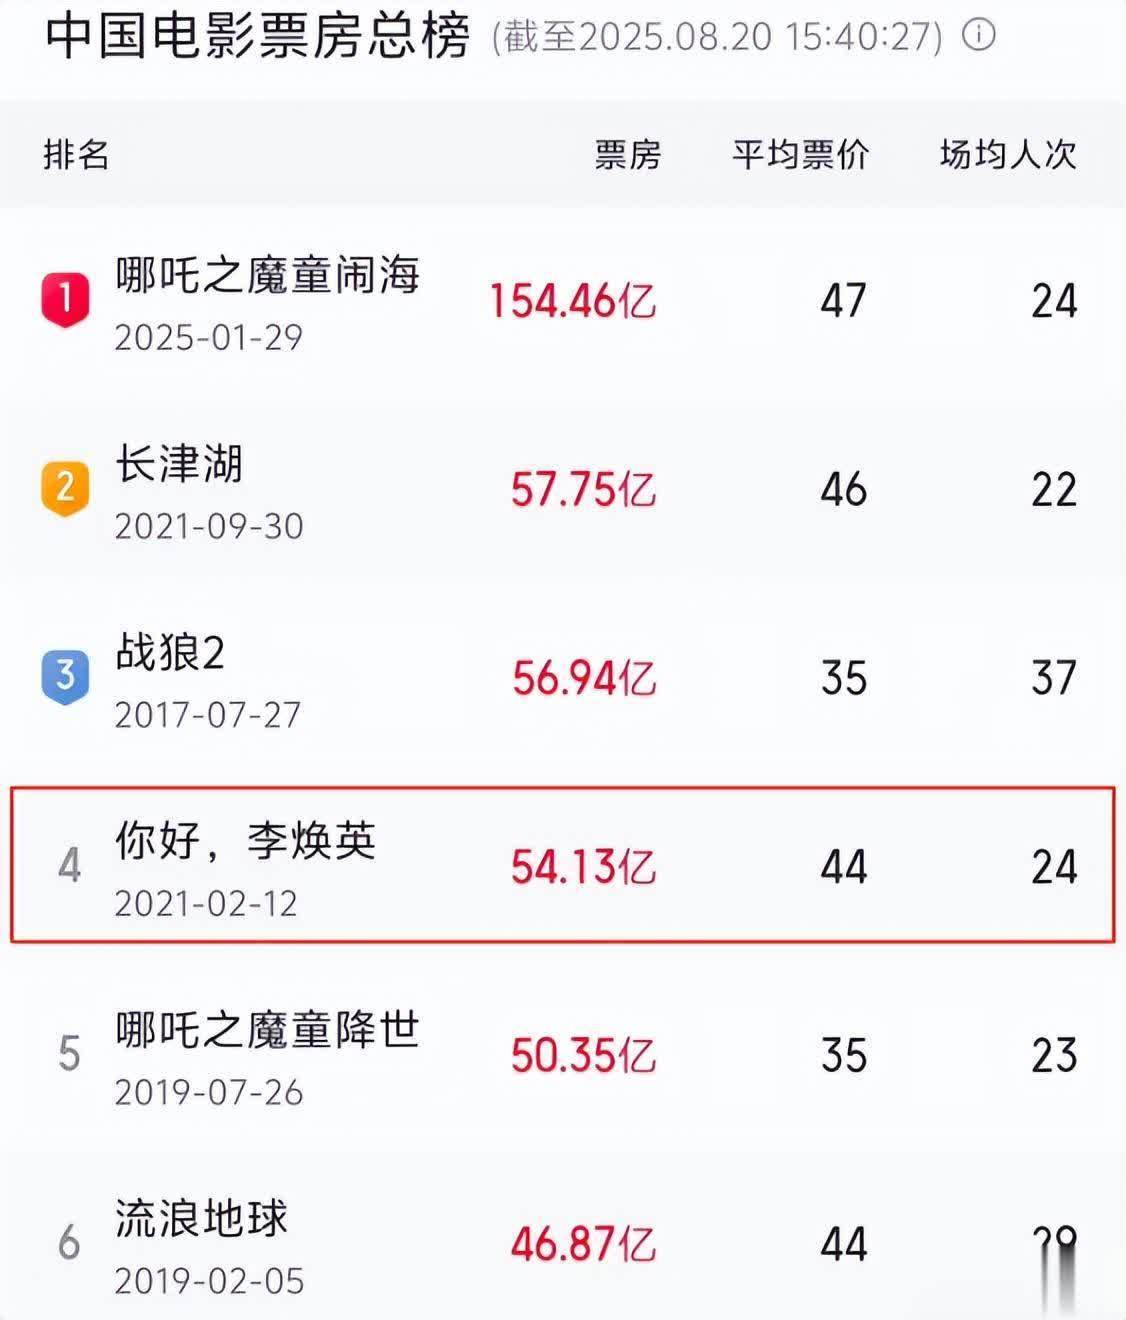
Task: Open the info icon beside the timestamp
Action: tap(978, 36)
